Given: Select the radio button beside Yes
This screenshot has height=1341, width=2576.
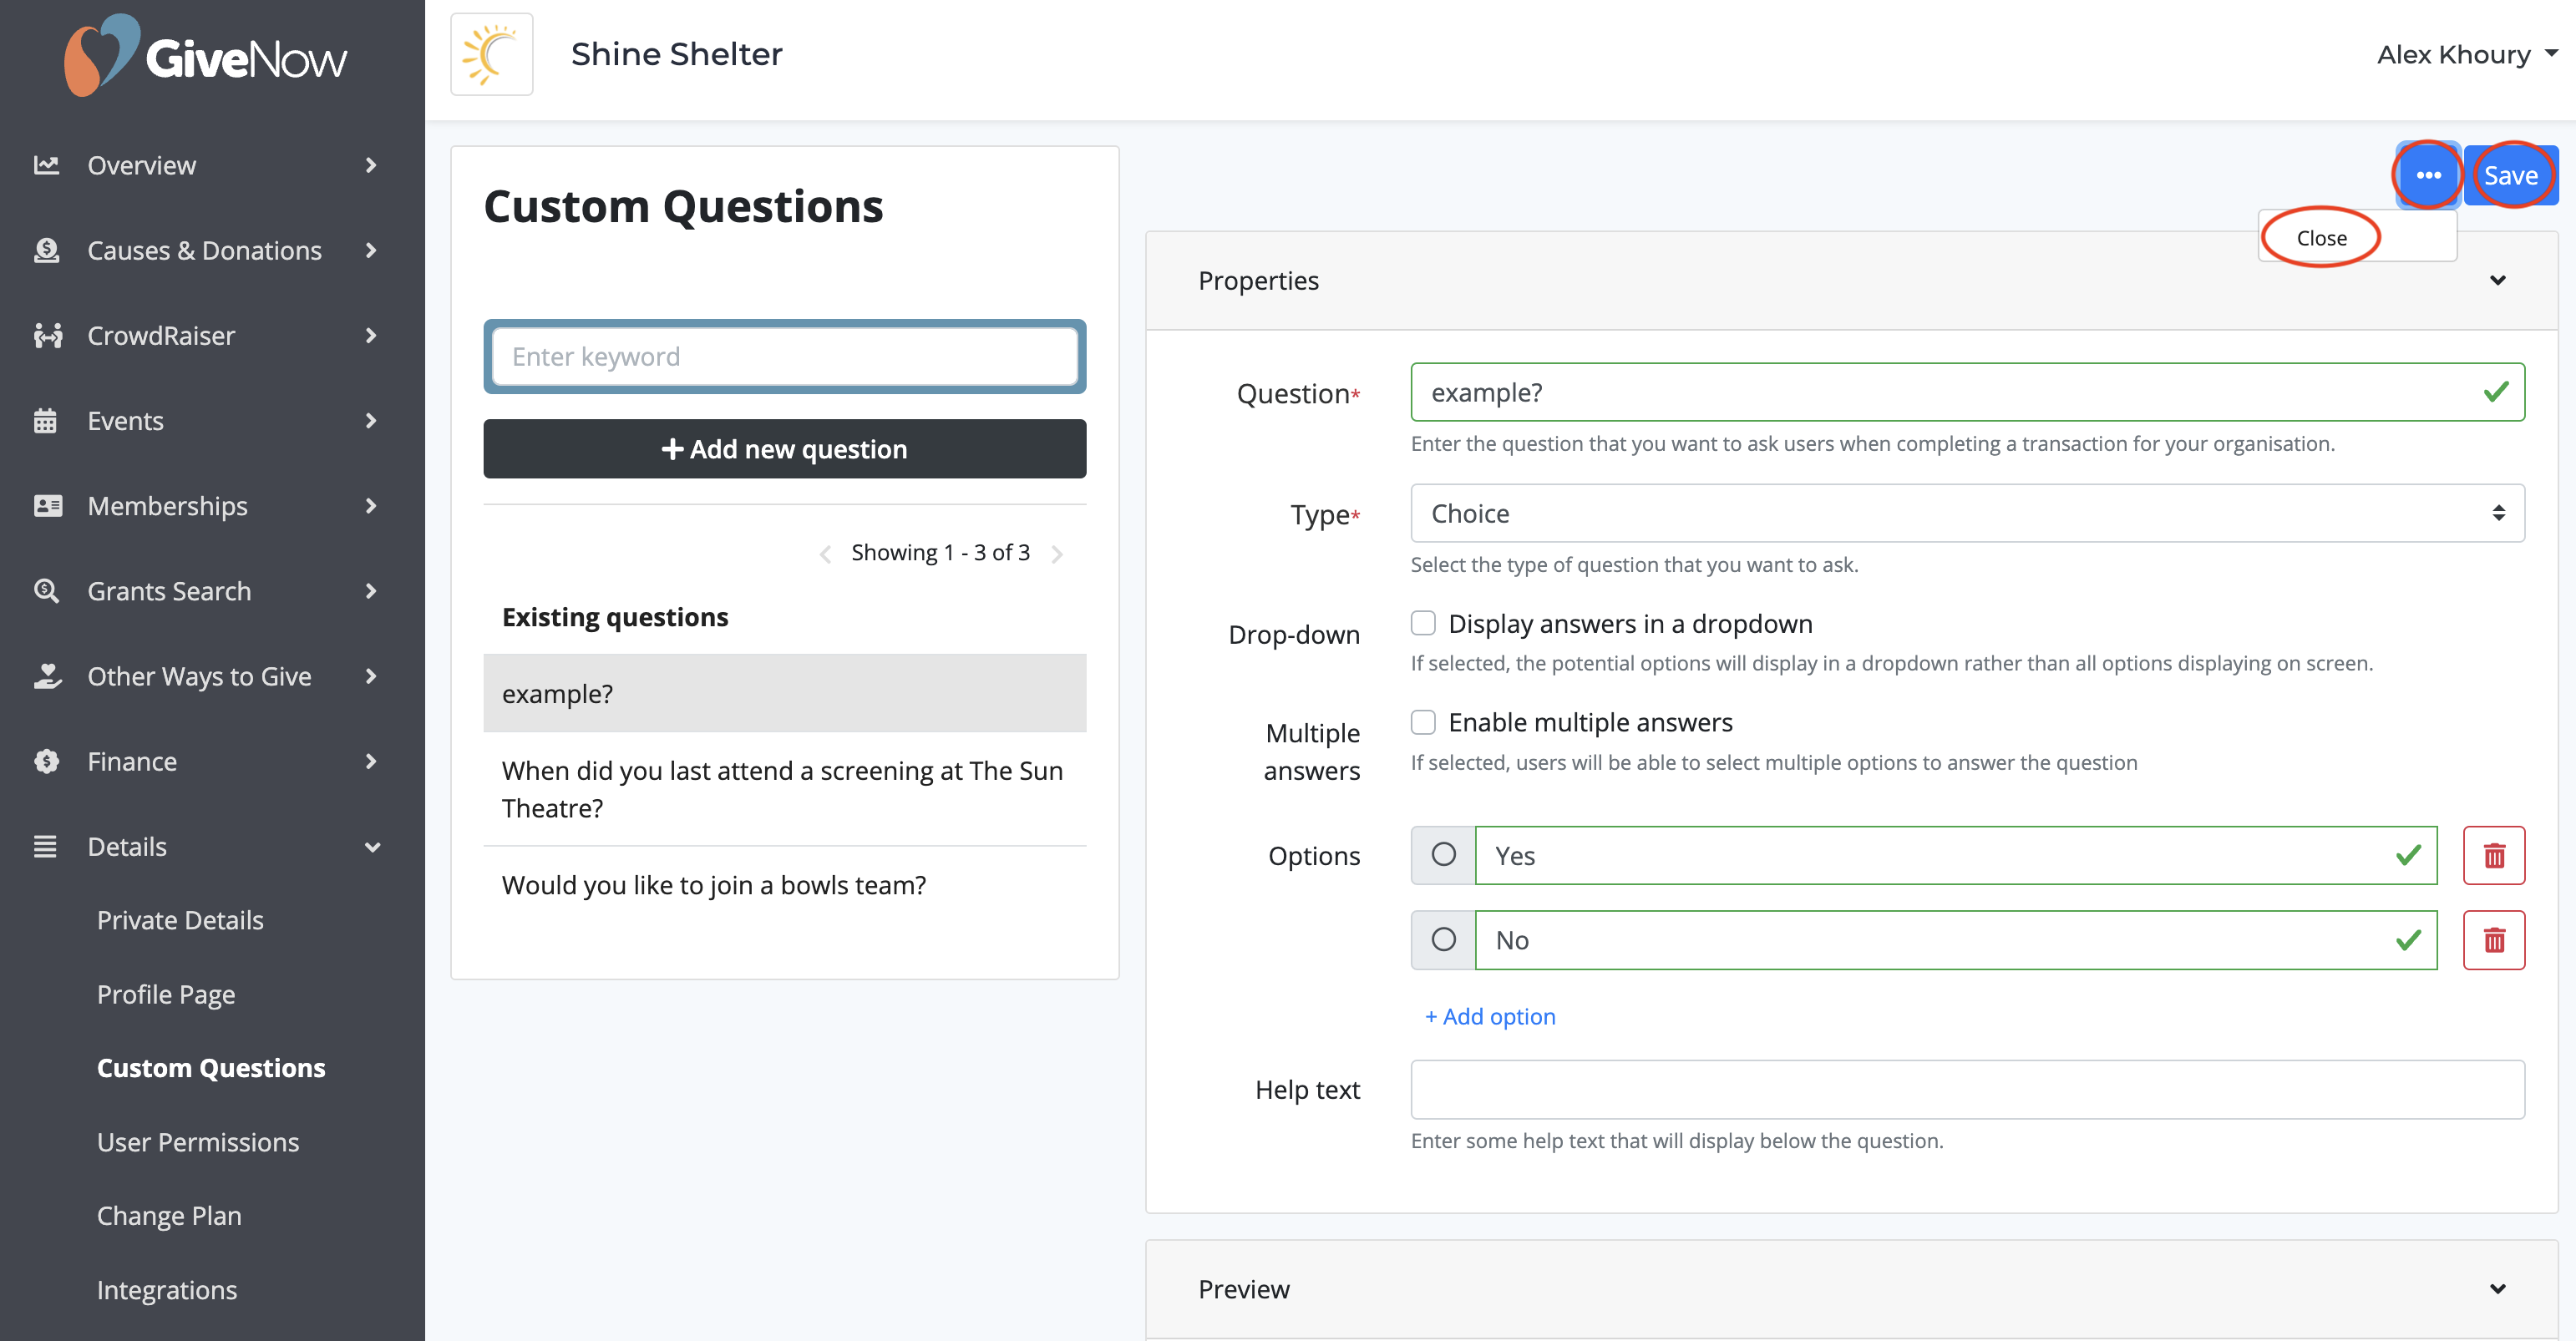Looking at the screenshot, I should coord(1443,855).
